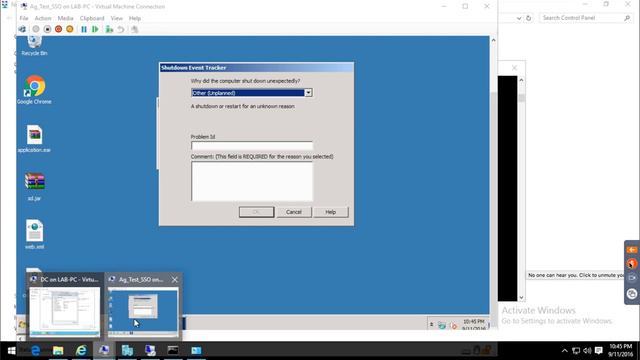Viewport: 640px width, 360px height.
Task: Click the guest VM tray red flag icon
Action: click(x=453, y=326)
